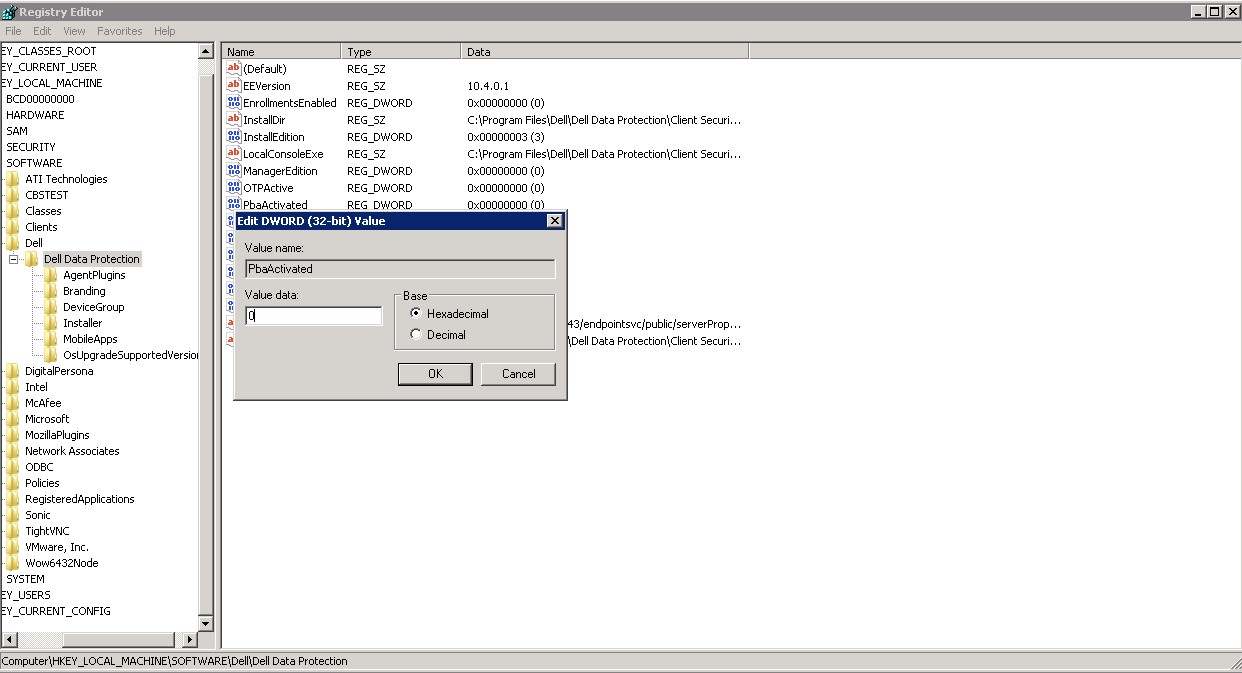Click the AgentPlugins folder icon
Image resolution: width=1242 pixels, height=673 pixels.
point(51,275)
